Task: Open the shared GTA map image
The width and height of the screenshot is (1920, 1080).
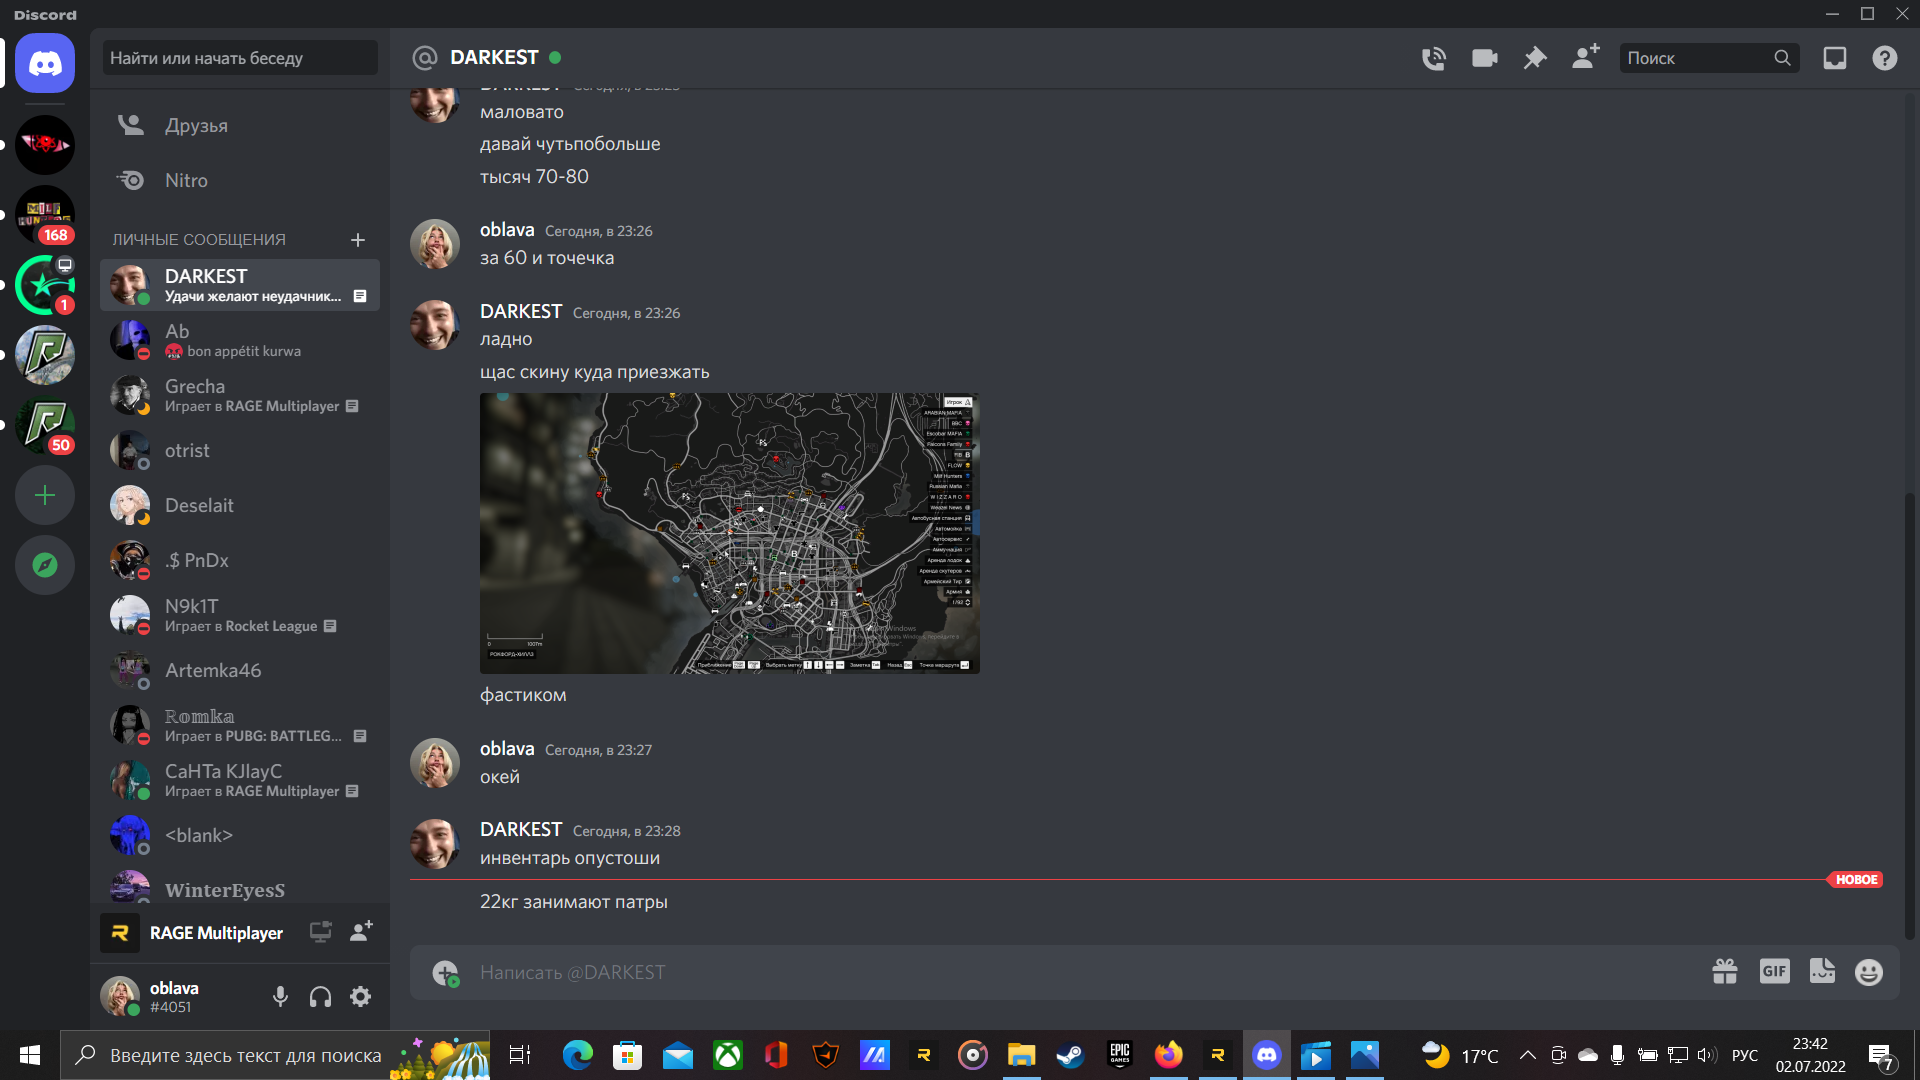Action: point(730,533)
